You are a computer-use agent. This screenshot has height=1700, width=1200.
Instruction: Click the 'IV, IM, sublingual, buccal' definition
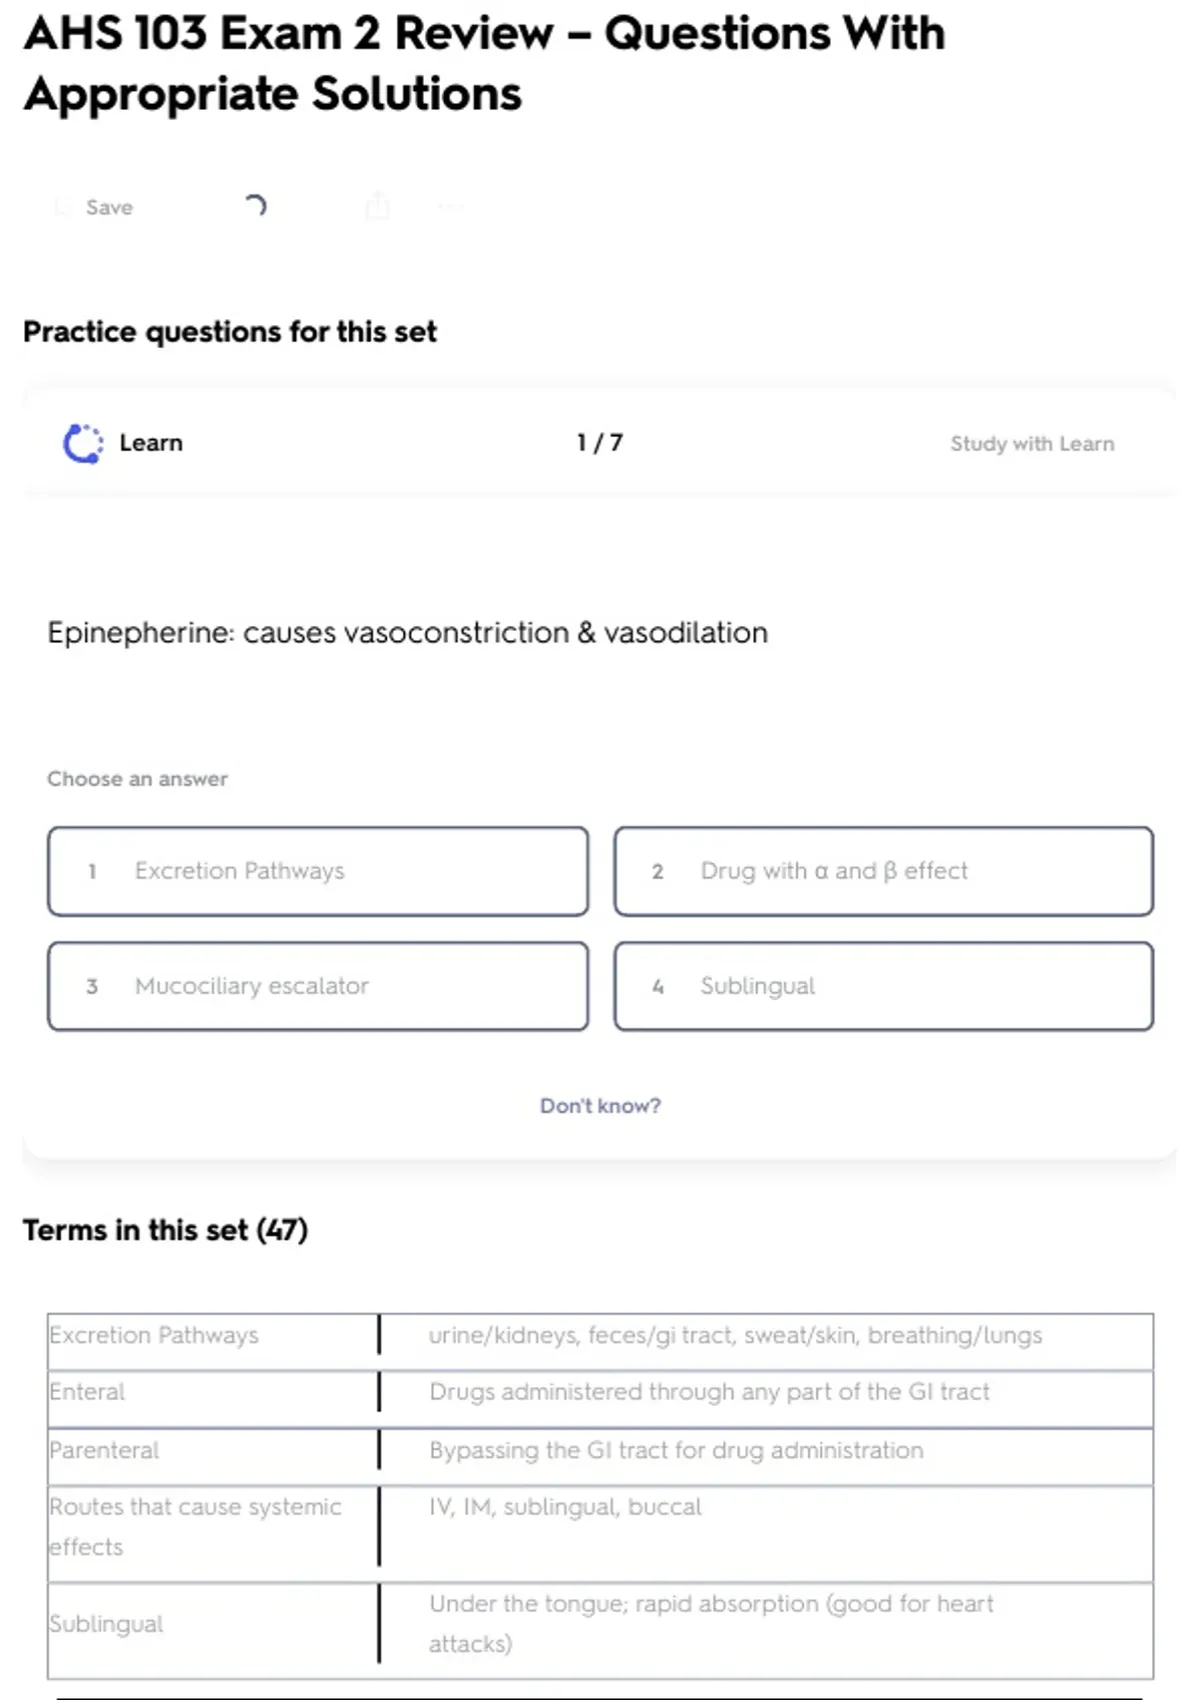[x=565, y=1507]
